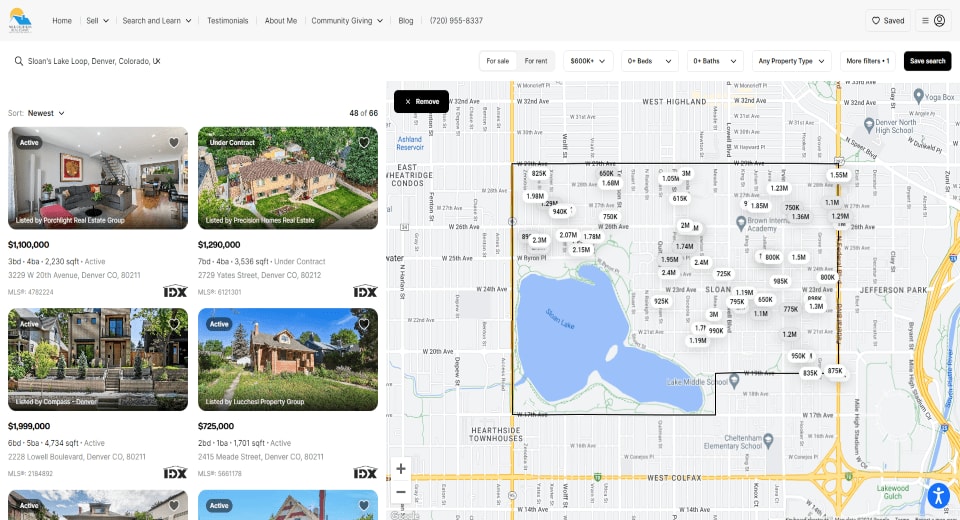
Task: Zoom out on the map
Action: click(x=400, y=492)
